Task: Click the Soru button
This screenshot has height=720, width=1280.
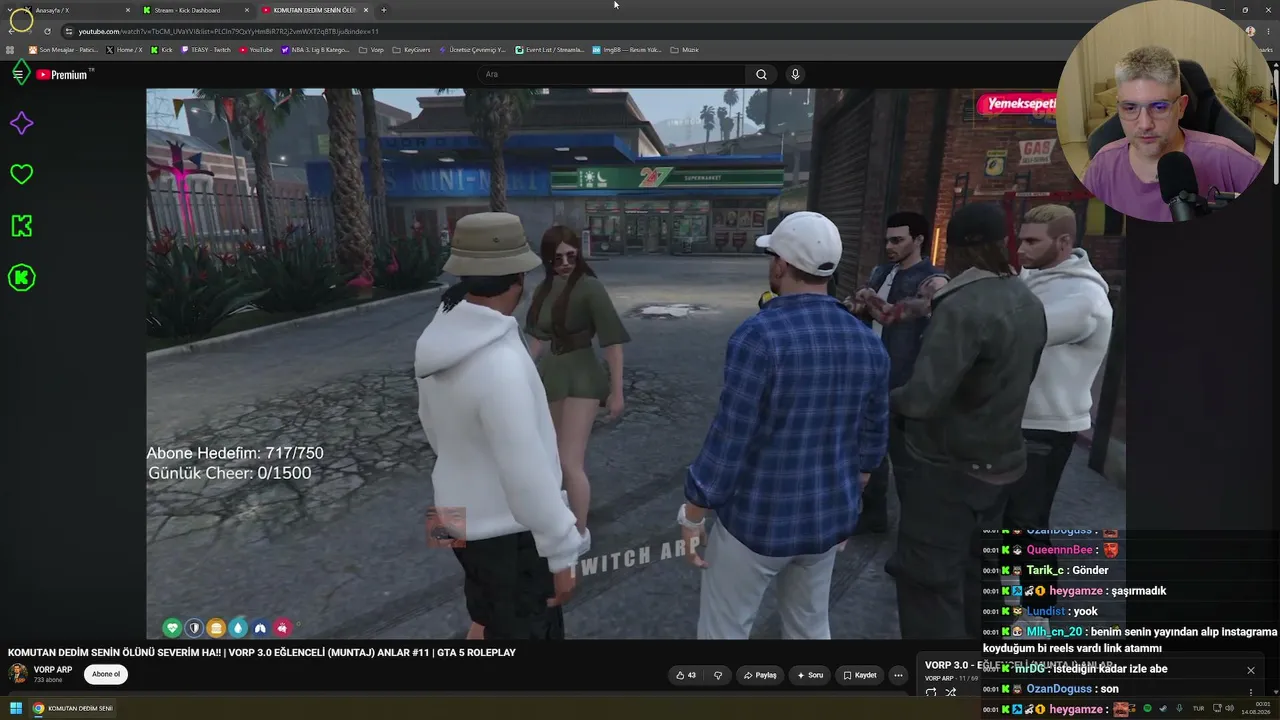Action: click(810, 675)
